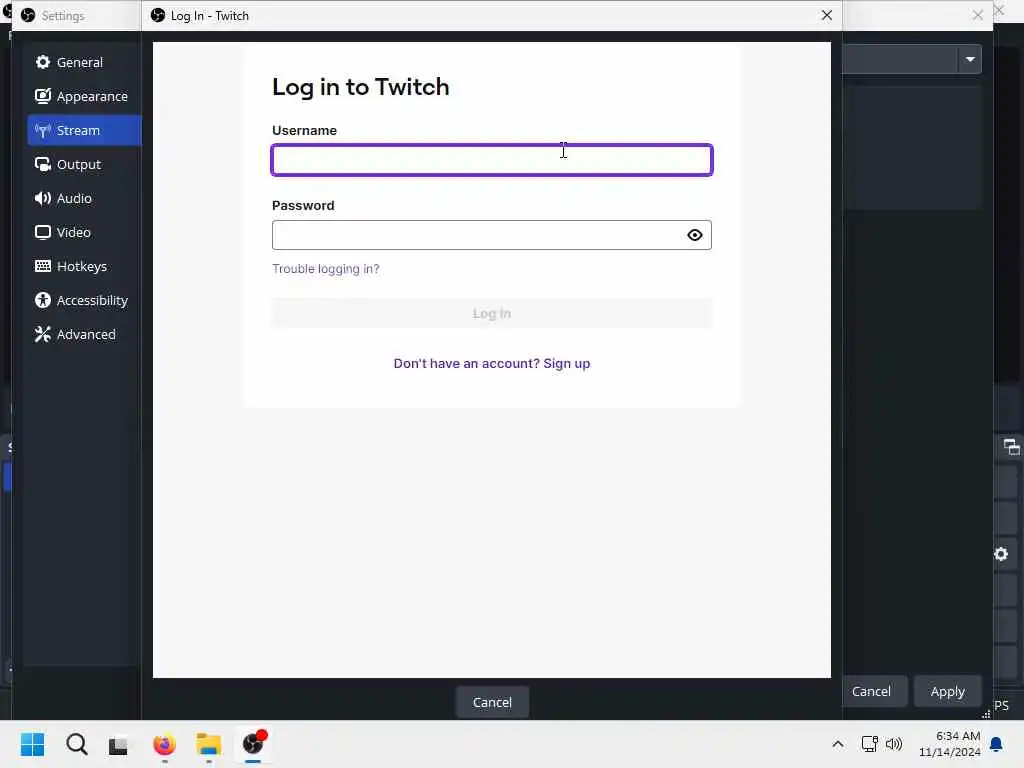Viewport: 1024px width, 768px height.
Task: Click the Apply settings button
Action: 947,691
